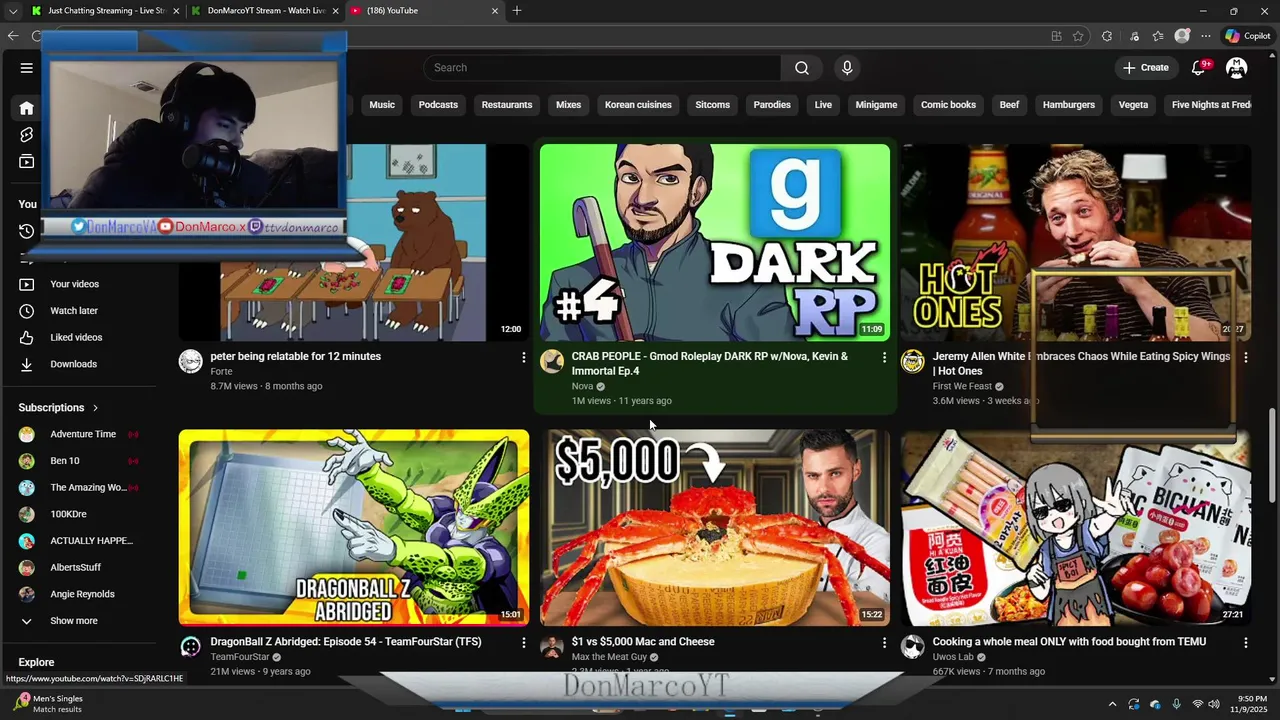
Task: Click the YouTube search input field
Action: click(x=602, y=68)
